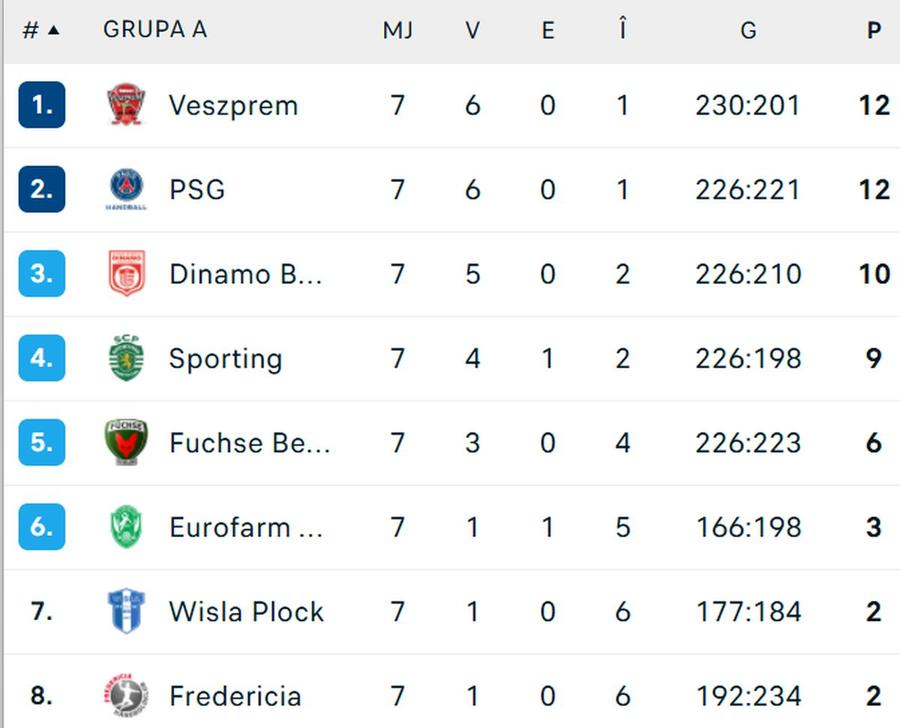The image size is (900, 728).
Task: Click the light blue position 3 badge
Action: [42, 273]
